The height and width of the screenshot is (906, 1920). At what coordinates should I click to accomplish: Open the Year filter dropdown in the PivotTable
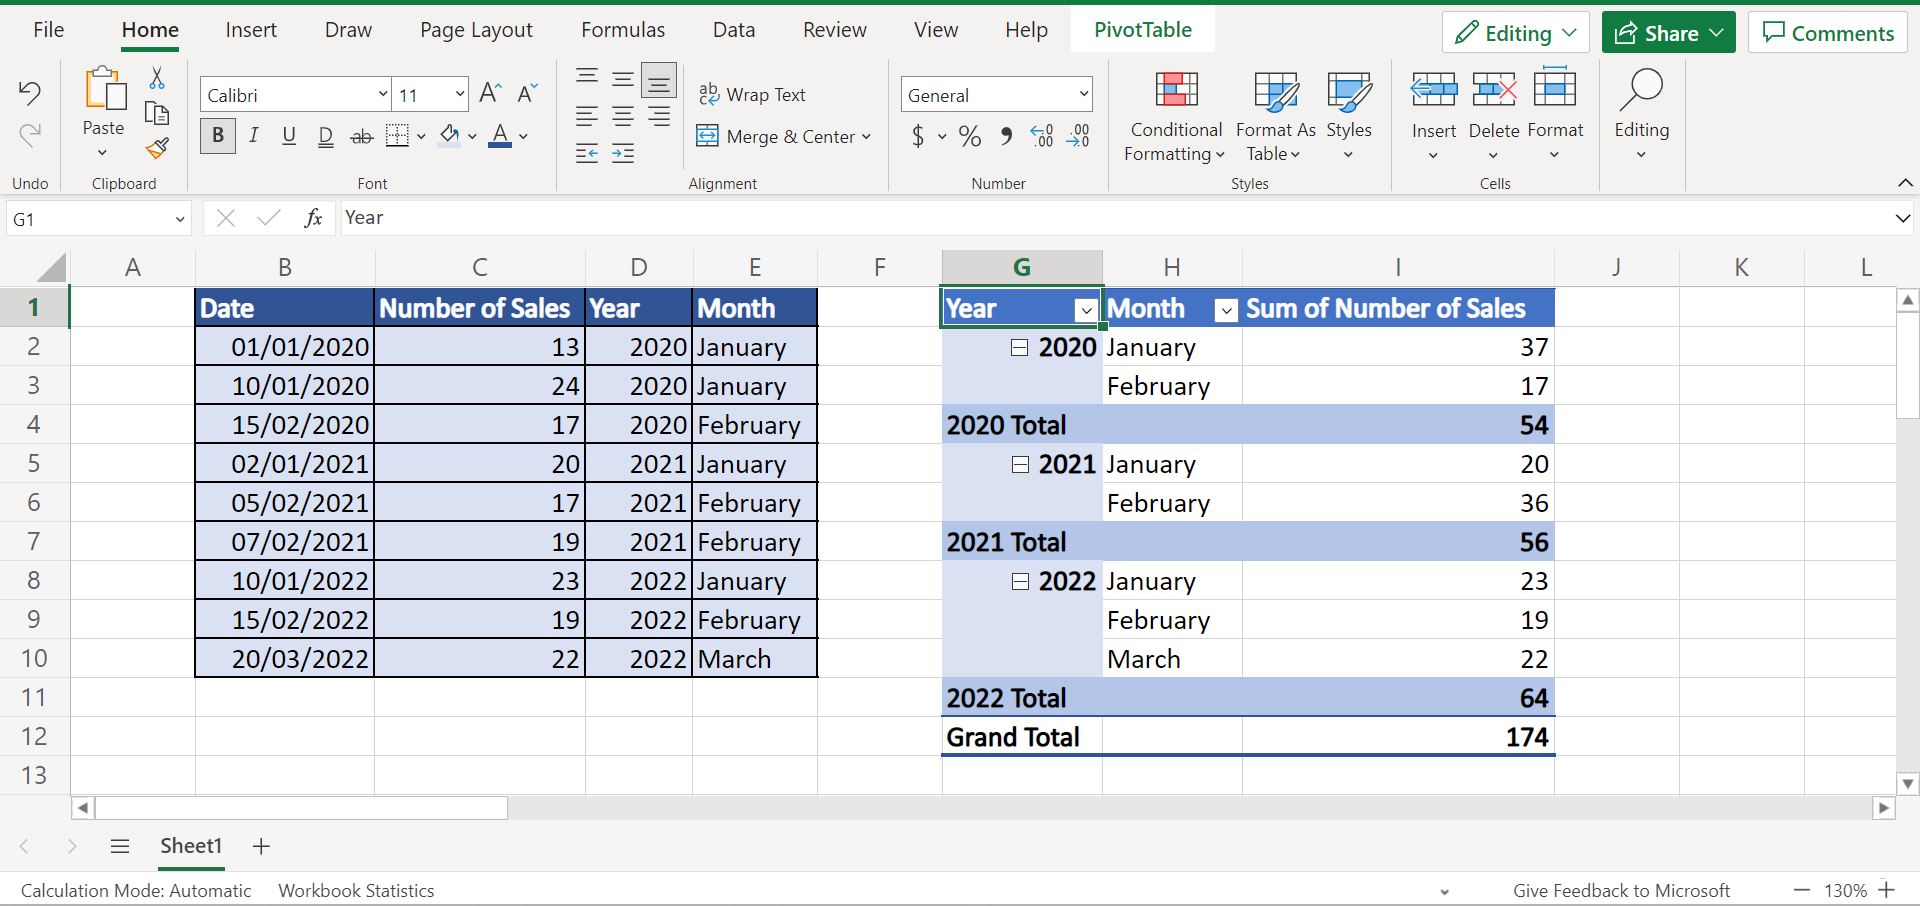(x=1085, y=310)
